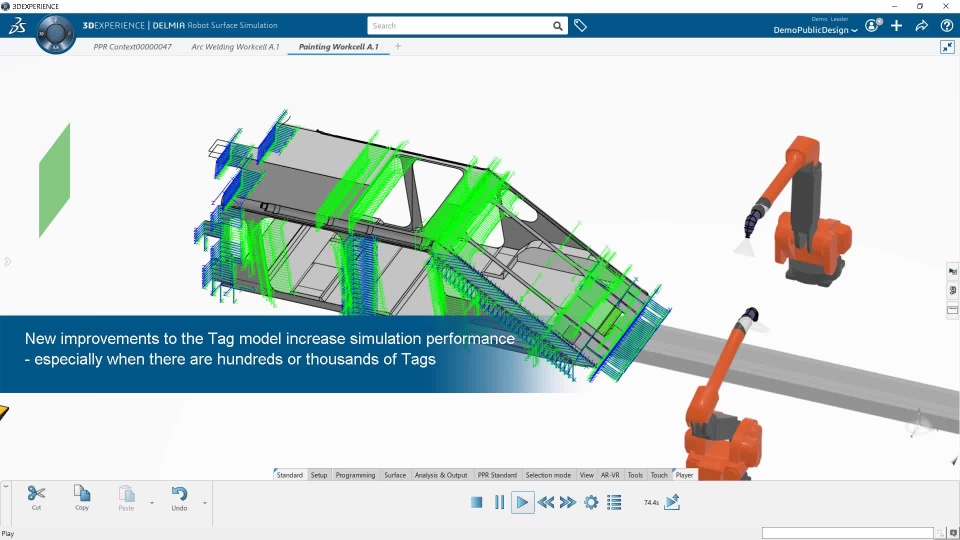Click the Cut scissors tool
The image size is (960, 540).
coord(36,497)
